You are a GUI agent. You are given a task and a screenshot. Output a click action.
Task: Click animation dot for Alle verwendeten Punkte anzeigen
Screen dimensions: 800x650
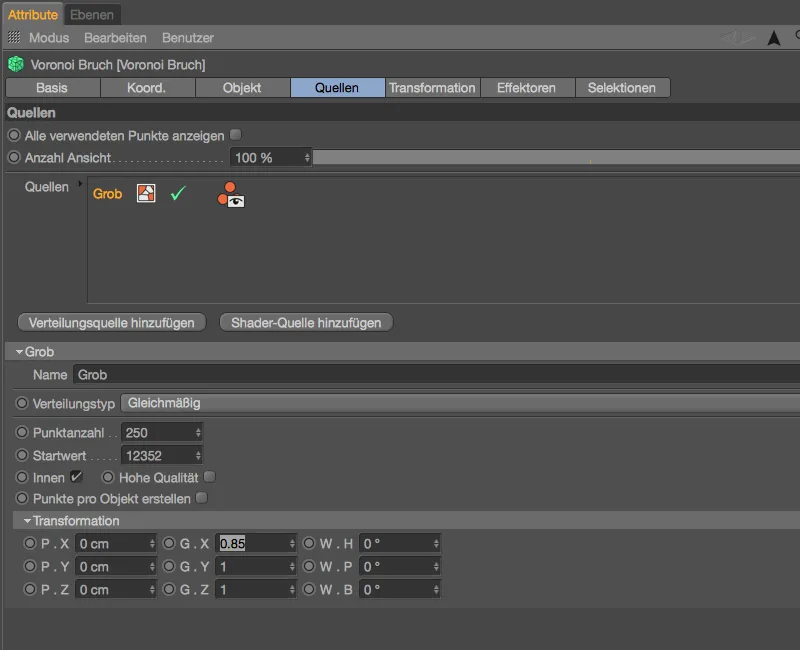pyautogui.click(x=14, y=135)
